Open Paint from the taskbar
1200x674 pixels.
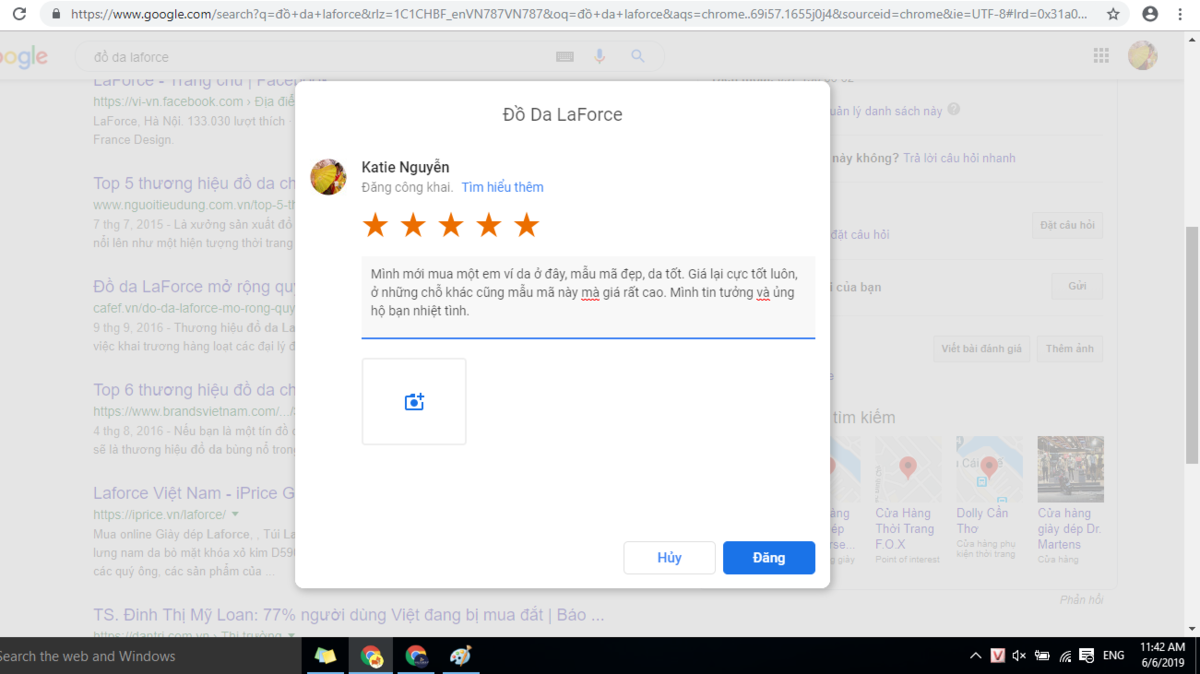(461, 656)
